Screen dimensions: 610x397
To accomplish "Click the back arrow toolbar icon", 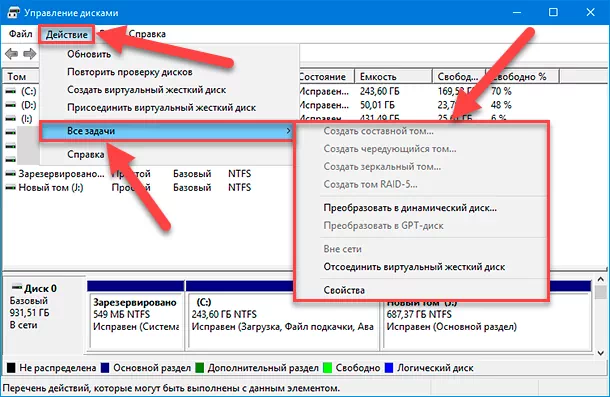I will click(11, 54).
